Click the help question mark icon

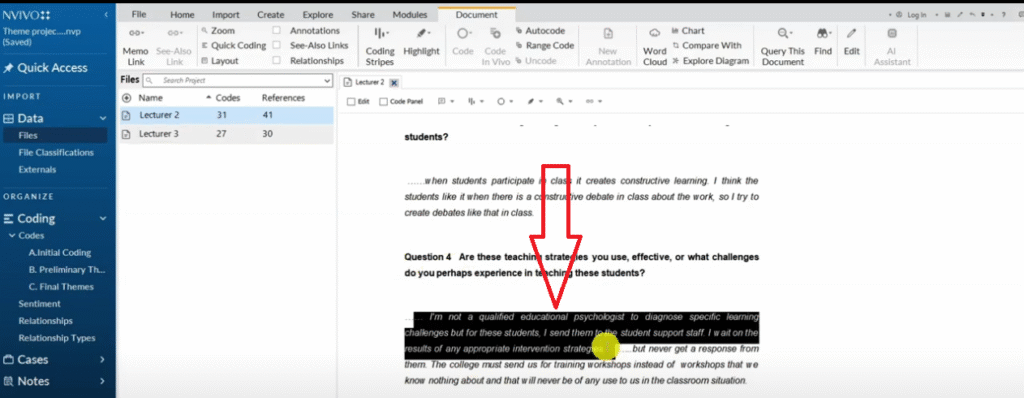[1003, 14]
